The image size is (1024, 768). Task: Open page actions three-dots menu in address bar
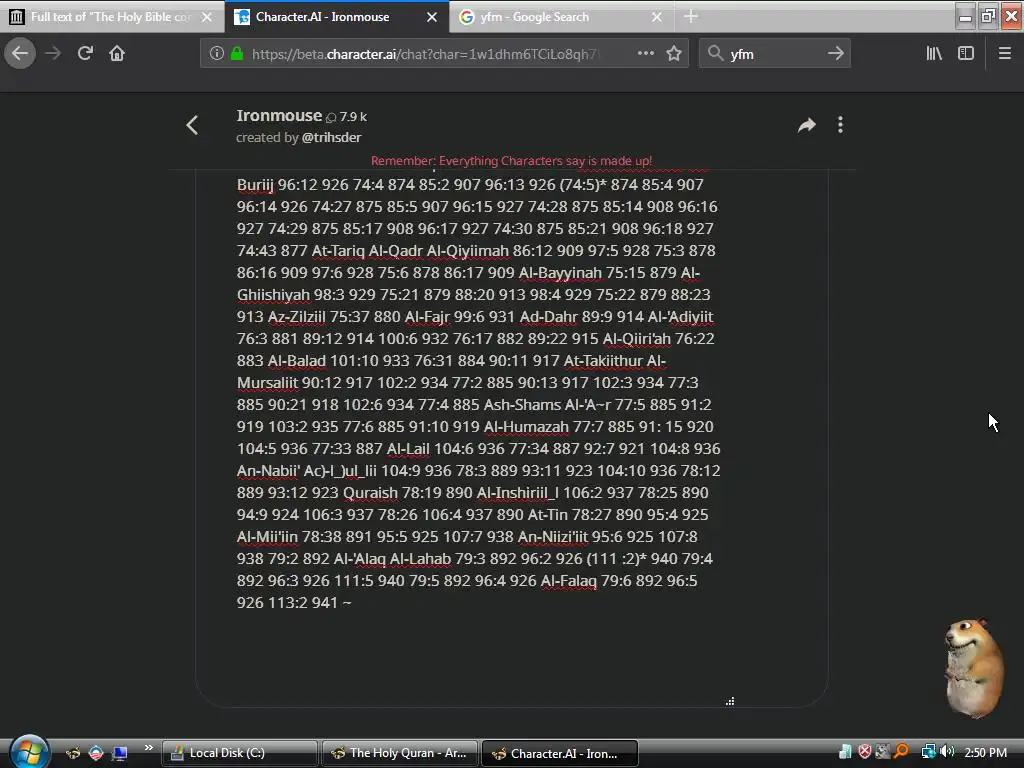coord(645,54)
